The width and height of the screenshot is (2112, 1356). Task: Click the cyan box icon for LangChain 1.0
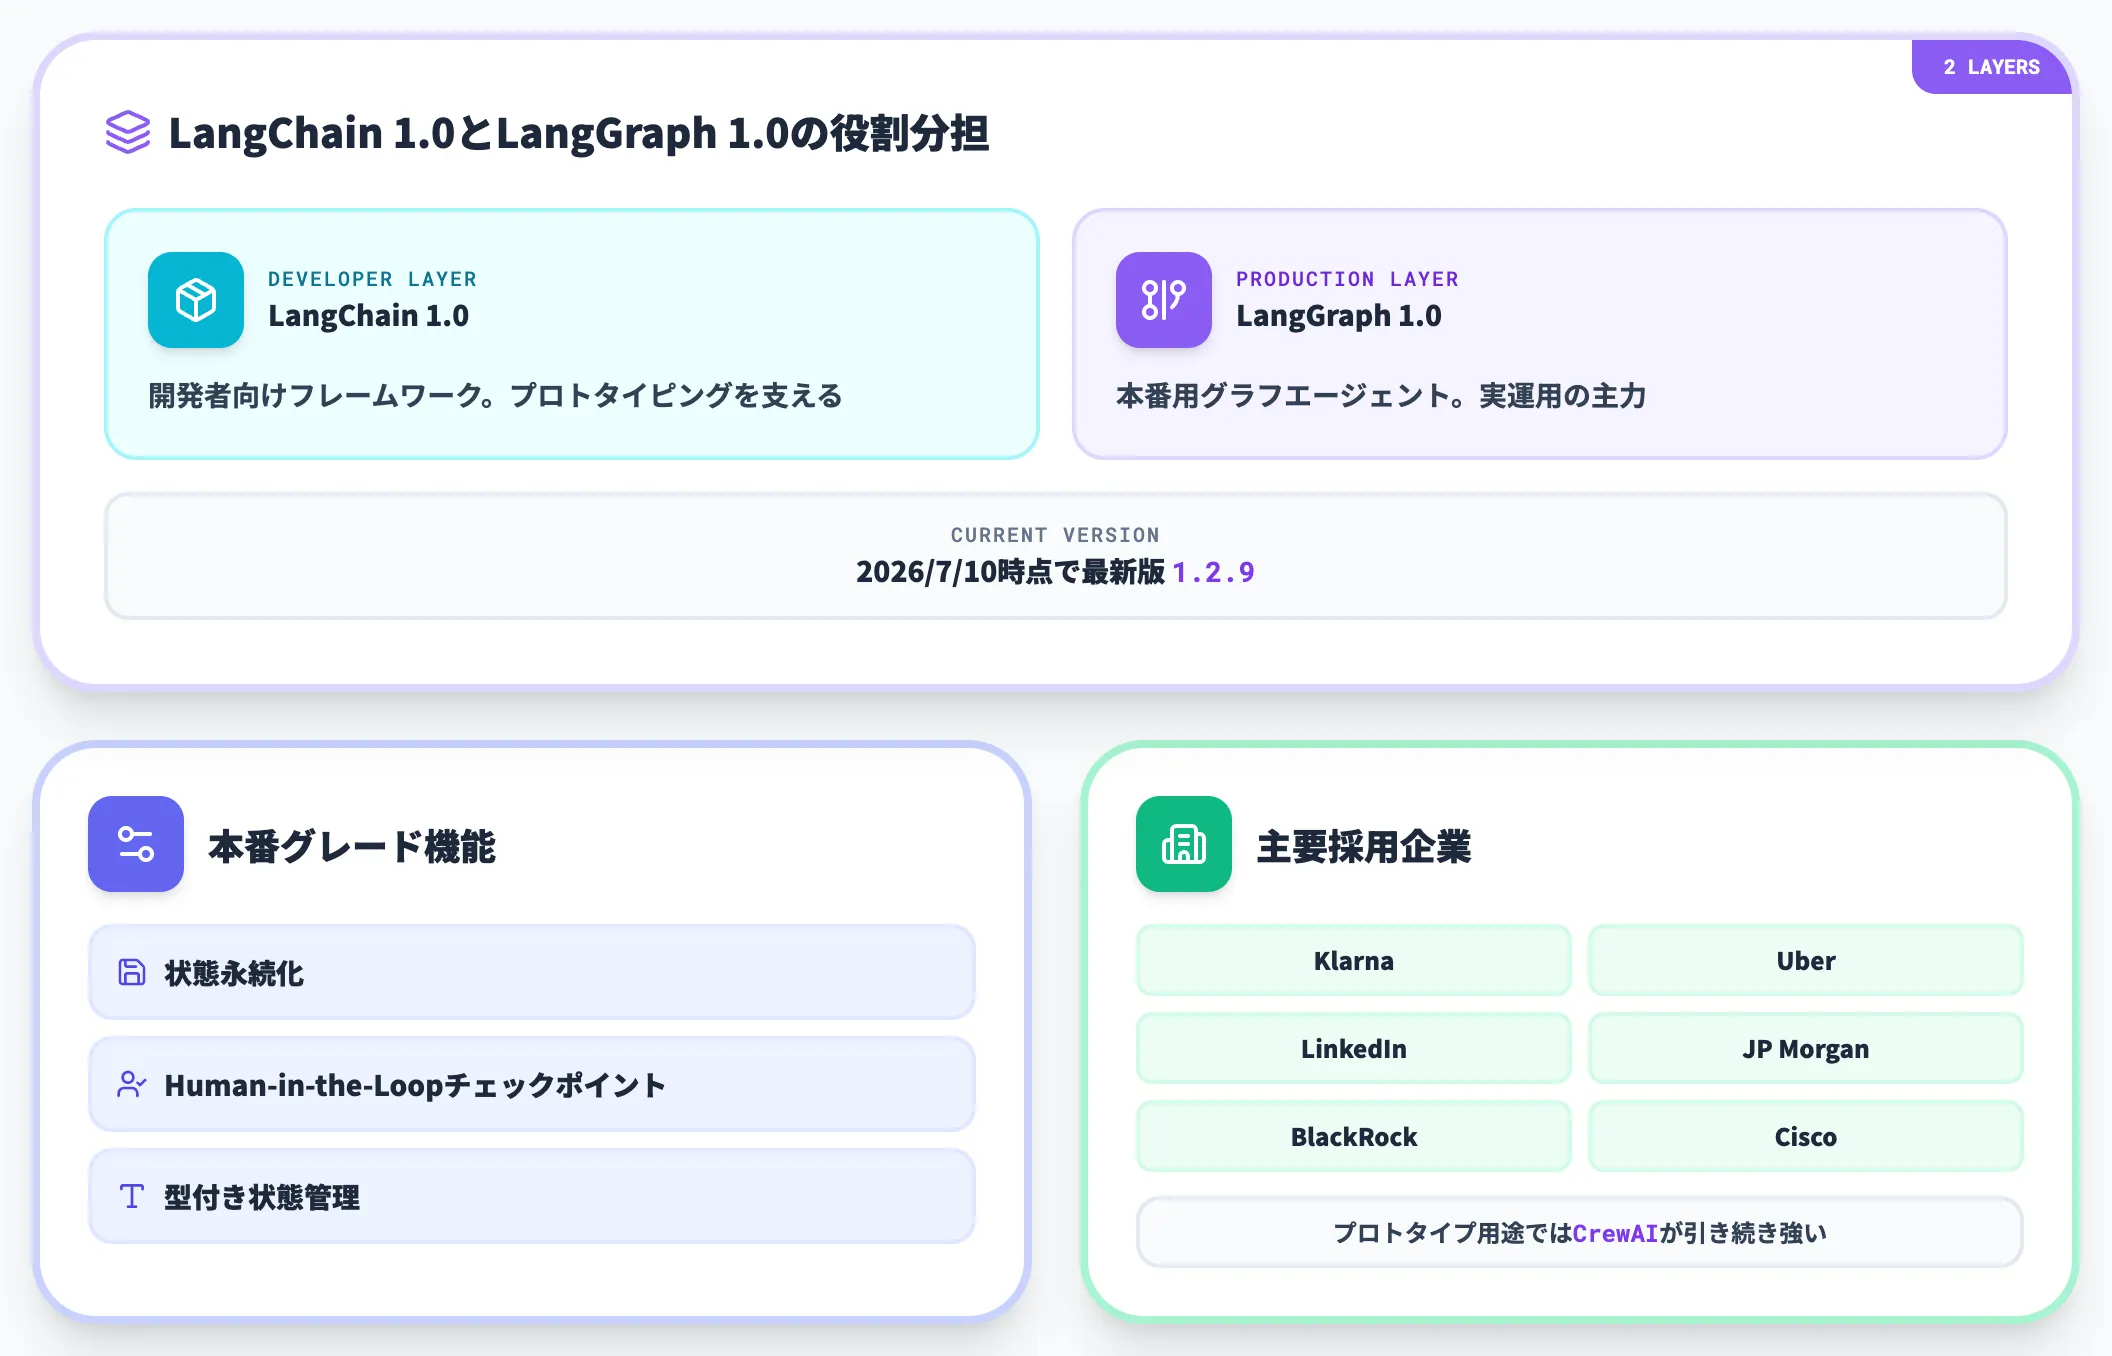coord(196,300)
